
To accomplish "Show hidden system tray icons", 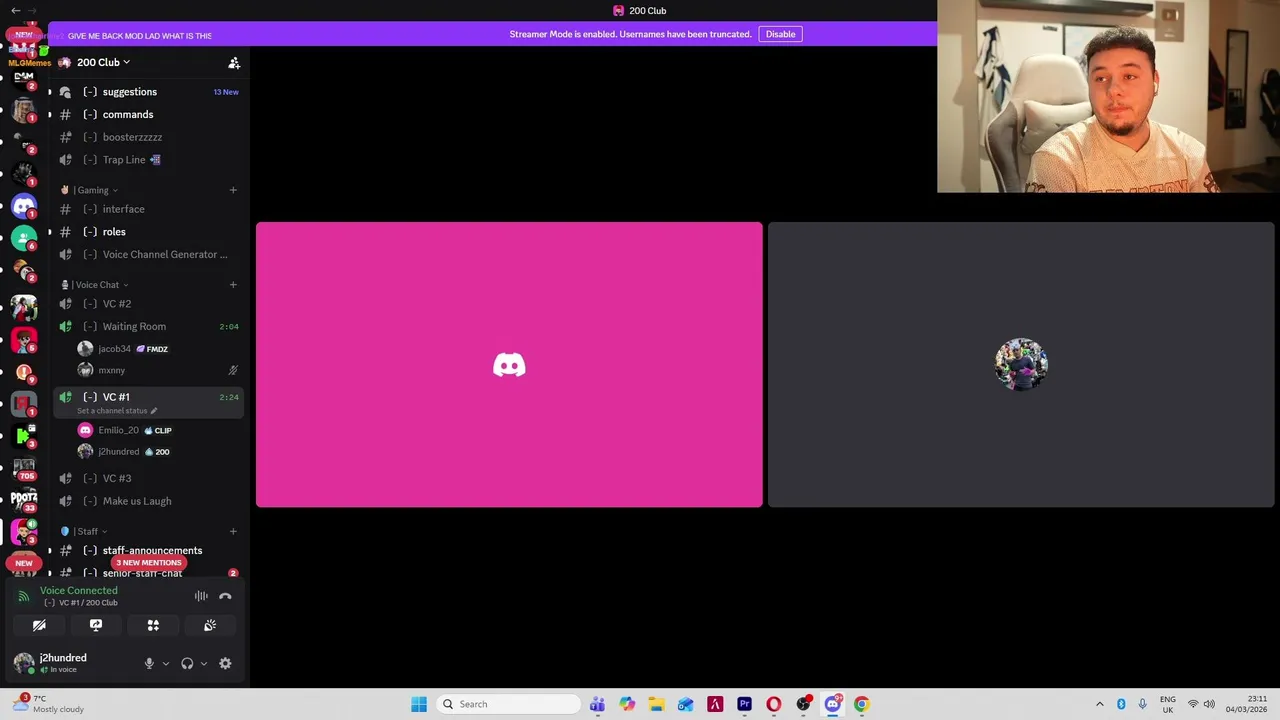I will [1100, 704].
